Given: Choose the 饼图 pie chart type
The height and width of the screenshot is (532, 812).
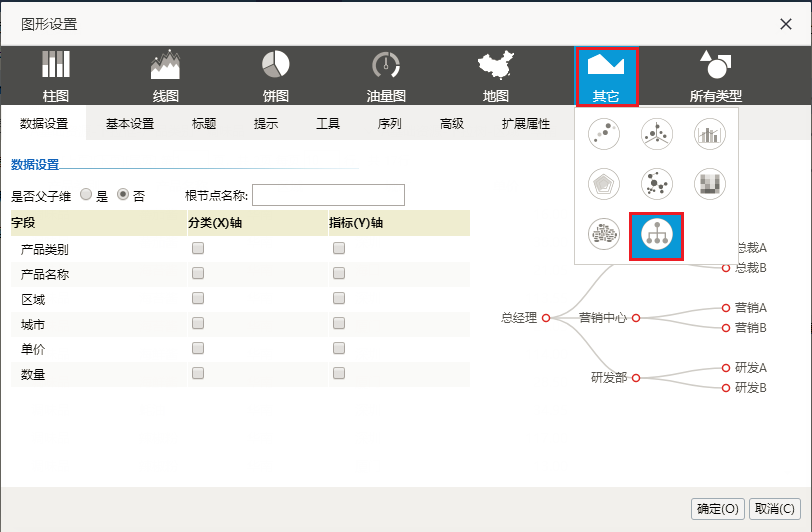Looking at the screenshot, I should coord(276,76).
